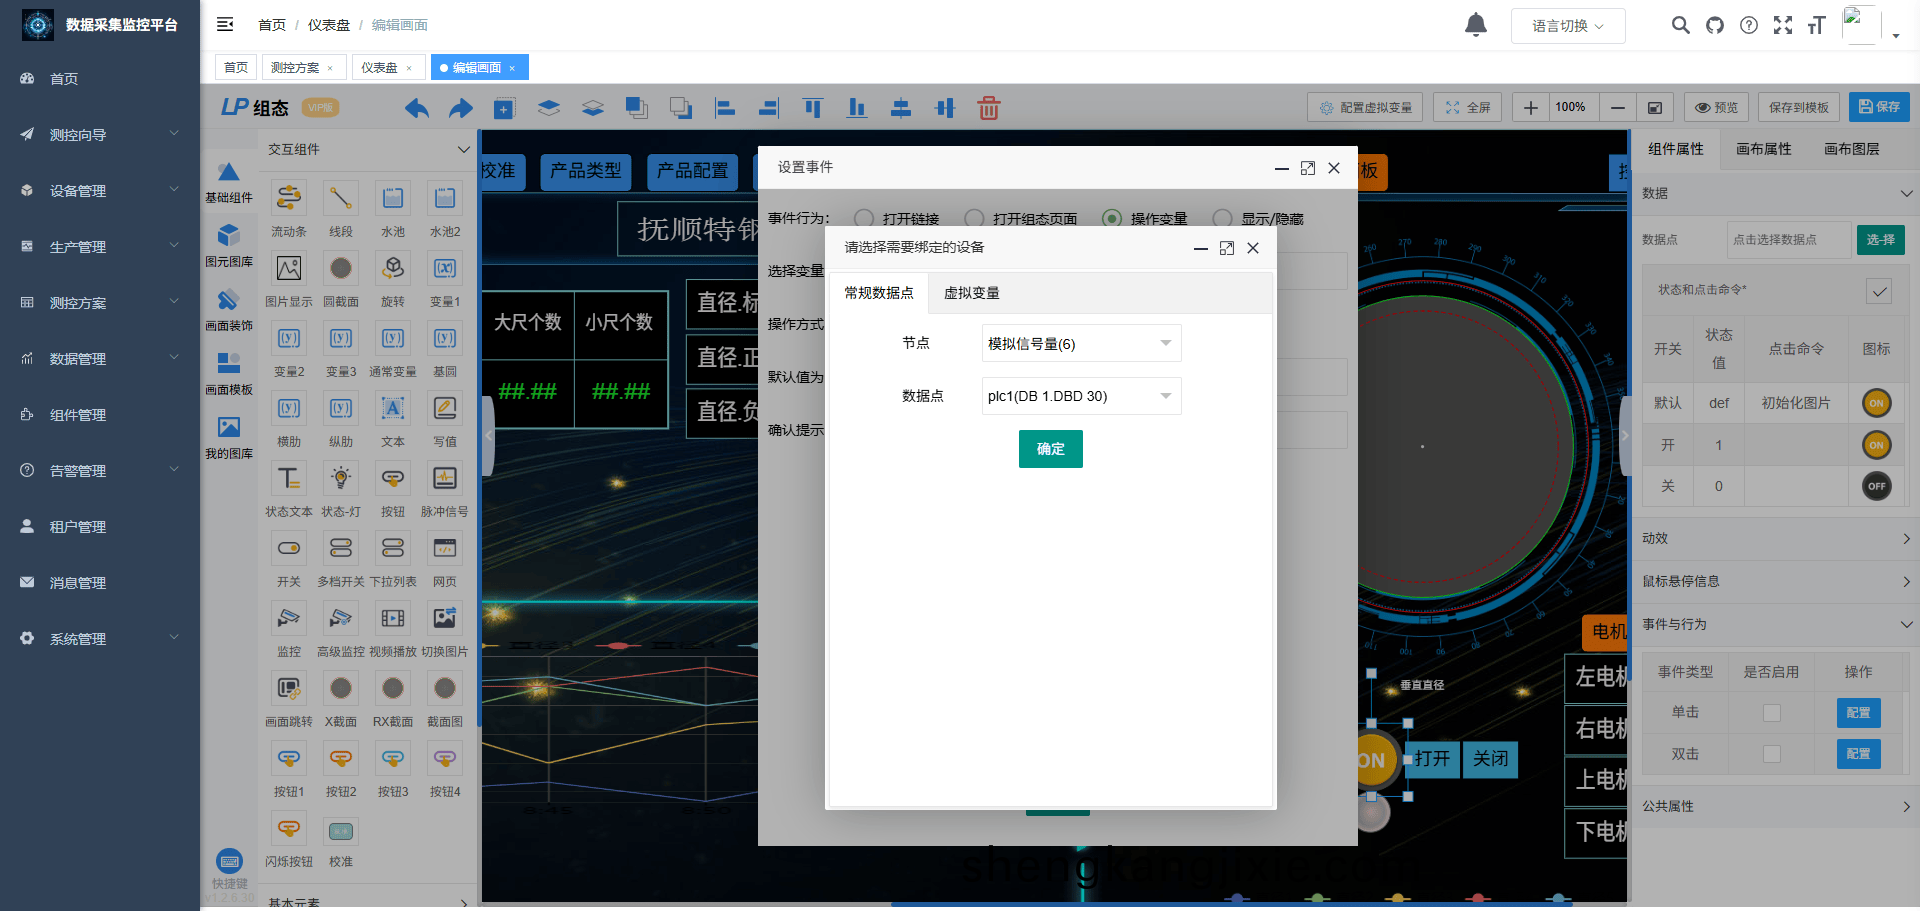1920x911 pixels.
Task: Enable the 单击 event checkbox
Action: 1771,713
